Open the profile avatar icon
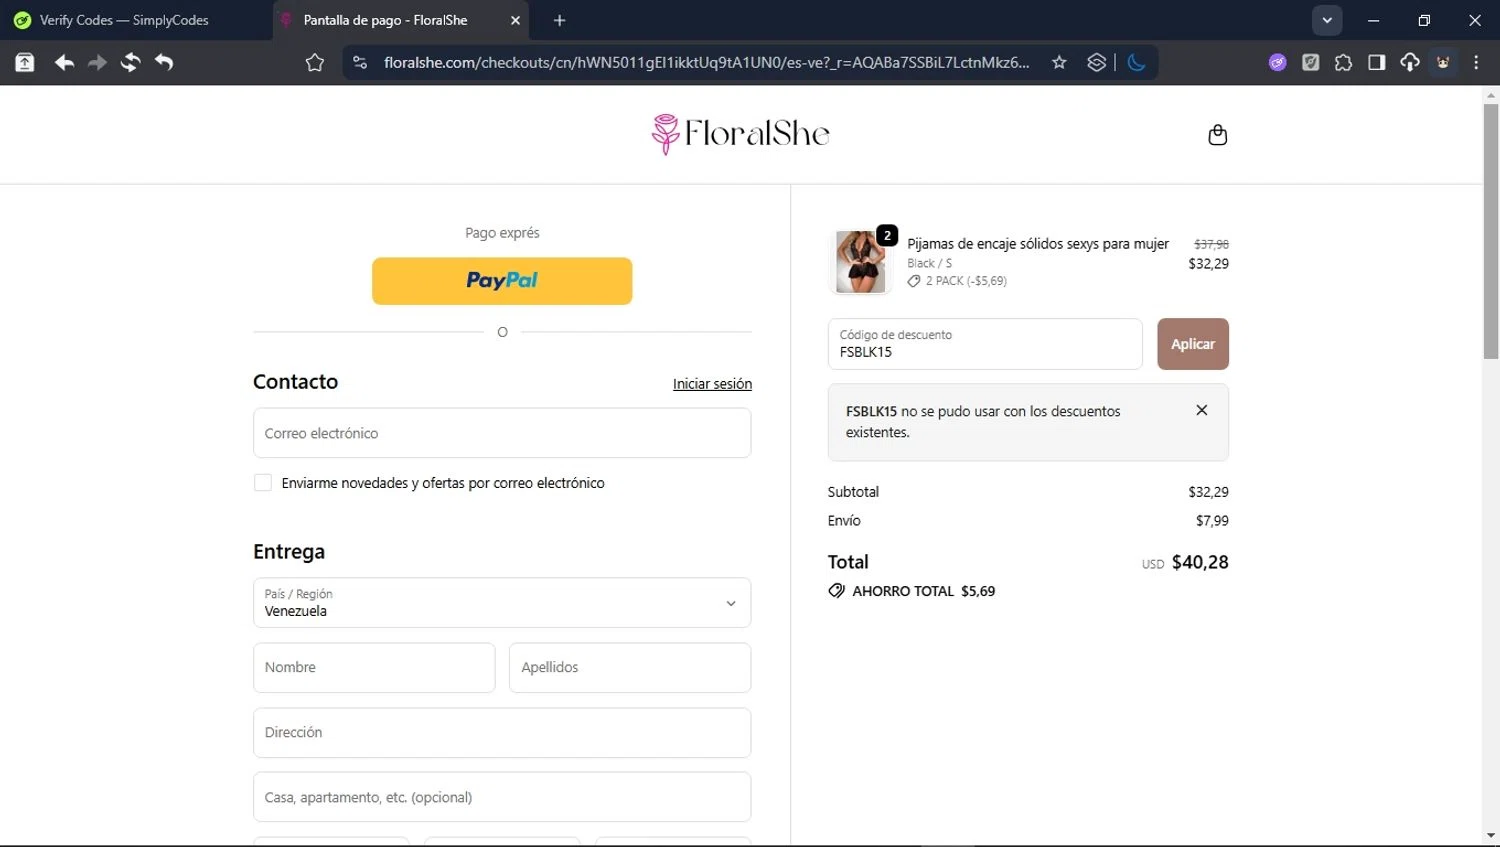The width and height of the screenshot is (1500, 847). point(1443,63)
